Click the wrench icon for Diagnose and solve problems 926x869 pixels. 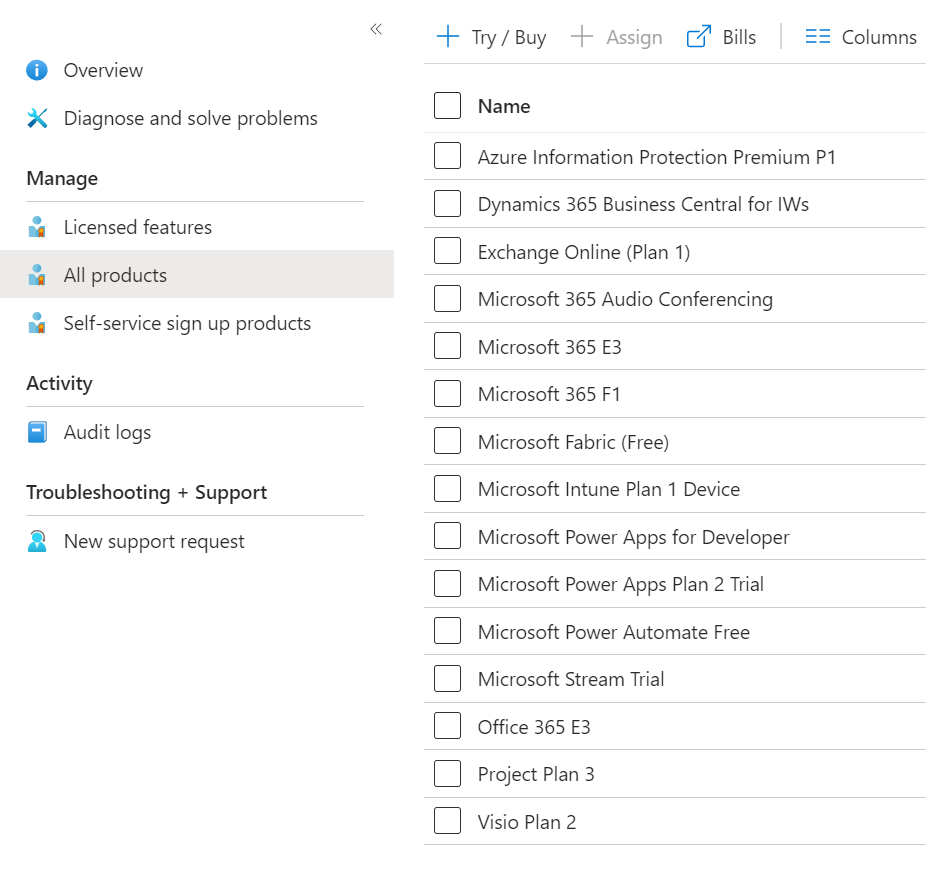point(37,118)
